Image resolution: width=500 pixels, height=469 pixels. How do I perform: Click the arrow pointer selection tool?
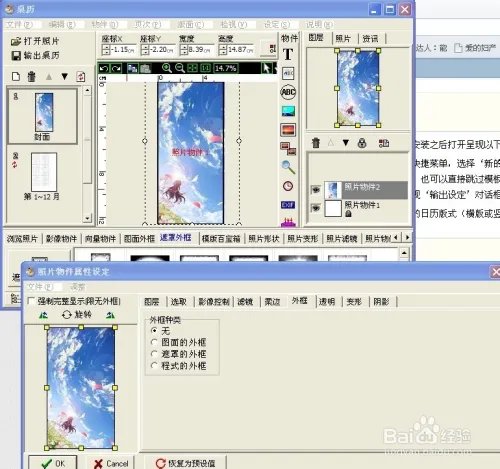pos(266,68)
